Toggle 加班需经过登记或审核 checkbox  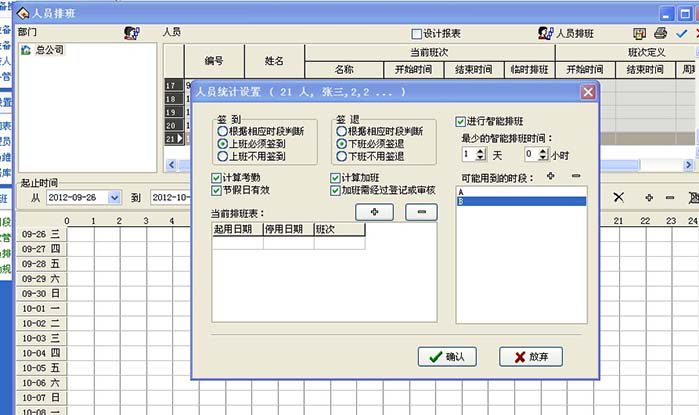click(x=335, y=190)
